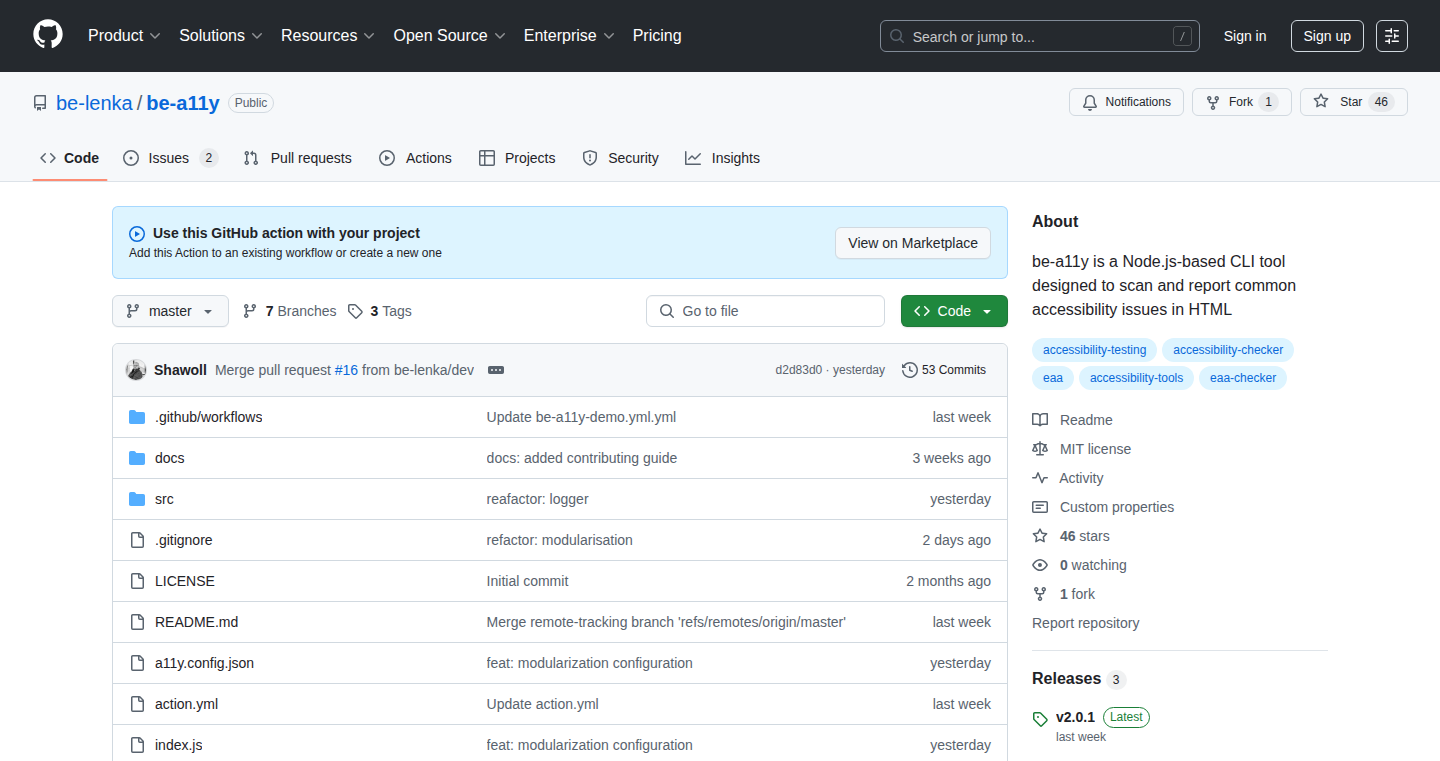
Task: Click the commit history clock icon
Action: point(909,370)
